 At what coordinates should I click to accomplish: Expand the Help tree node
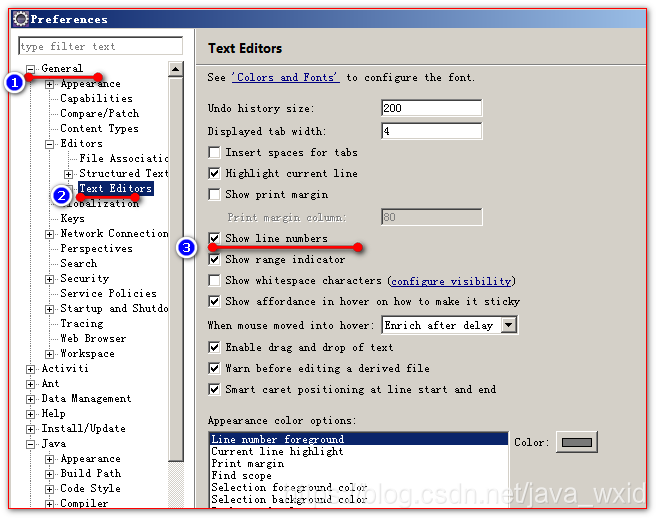(31, 414)
